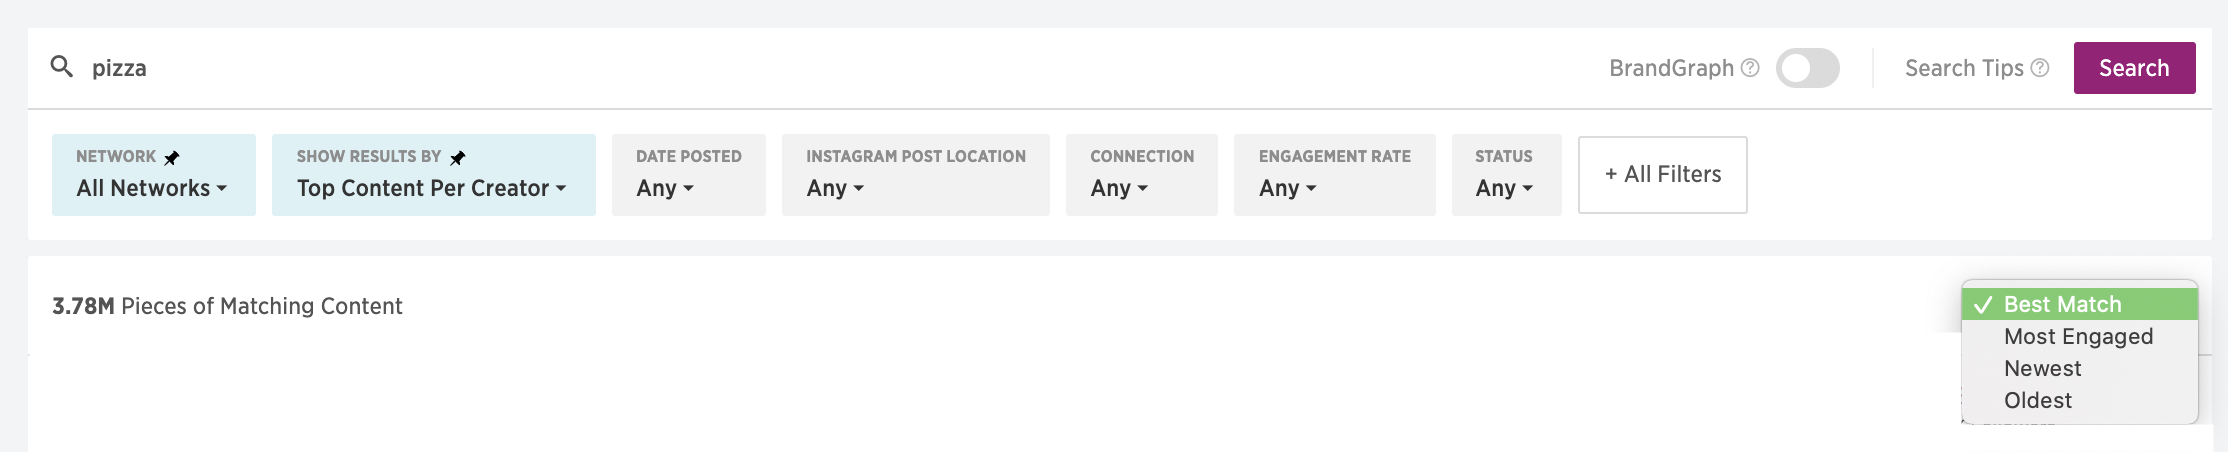Click the search field containing pizza
This screenshot has height=452, width=2228.
pos(800,68)
